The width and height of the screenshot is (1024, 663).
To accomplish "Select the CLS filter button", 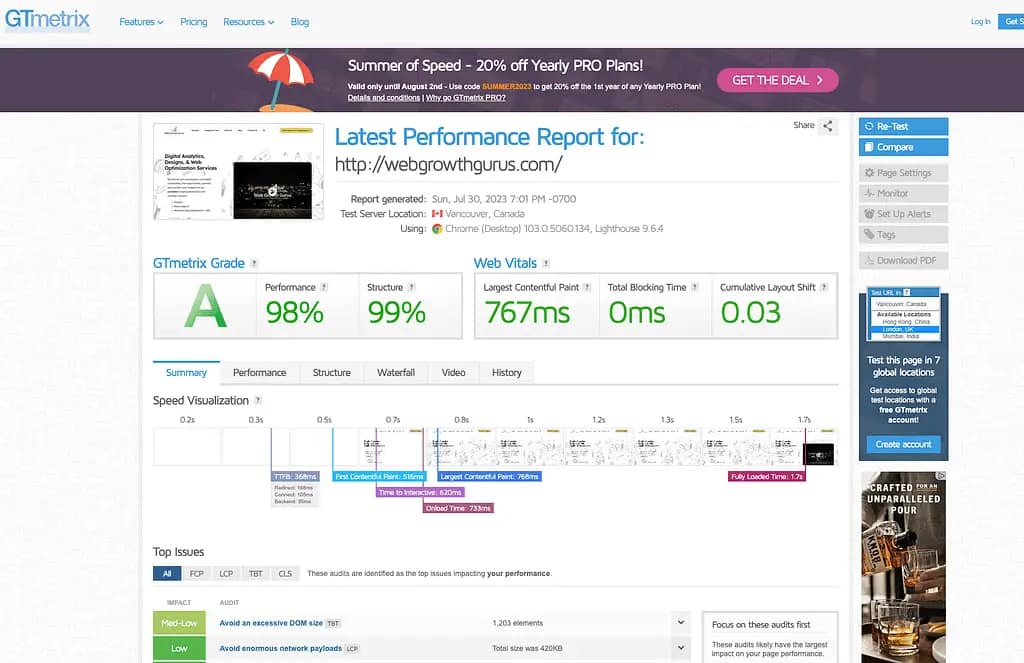I will (x=284, y=573).
